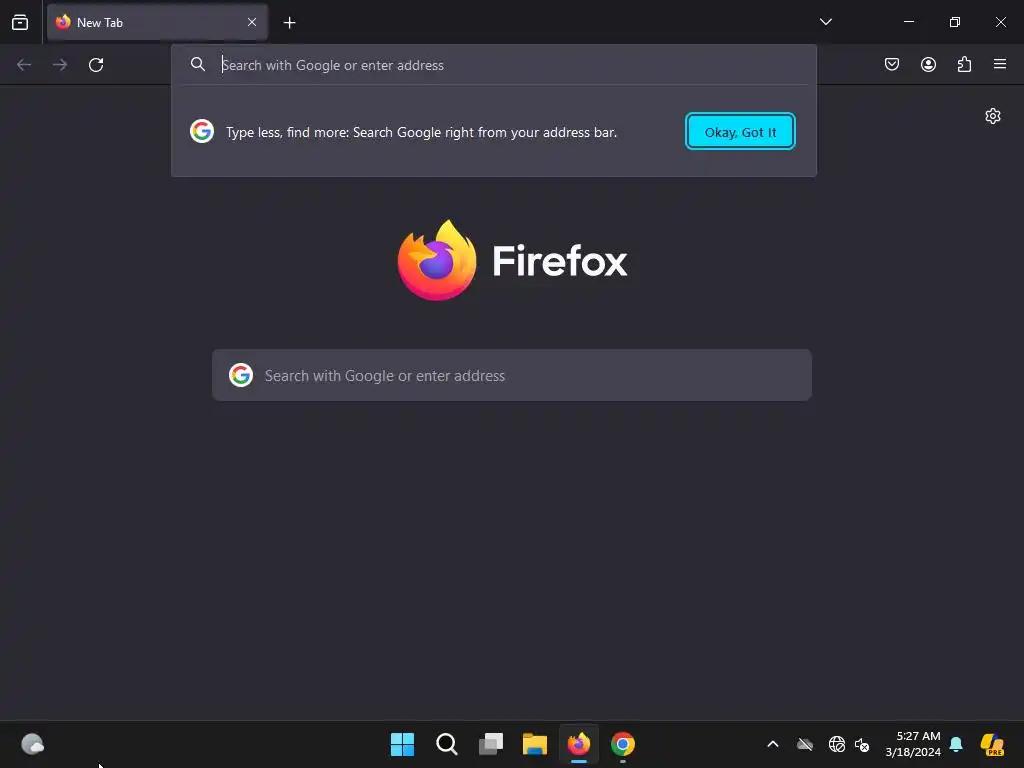Open the Extensions puzzle icon
The width and height of the screenshot is (1024, 768).
tap(964, 64)
